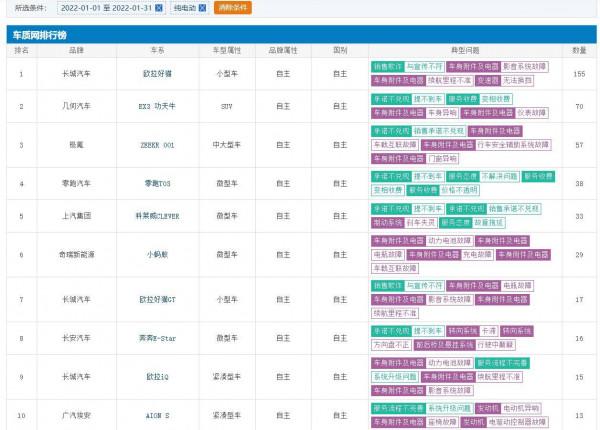This screenshot has height=430, width=600.
Task: Click the 座椅故障 issue tag
Action: [x=442, y=422]
